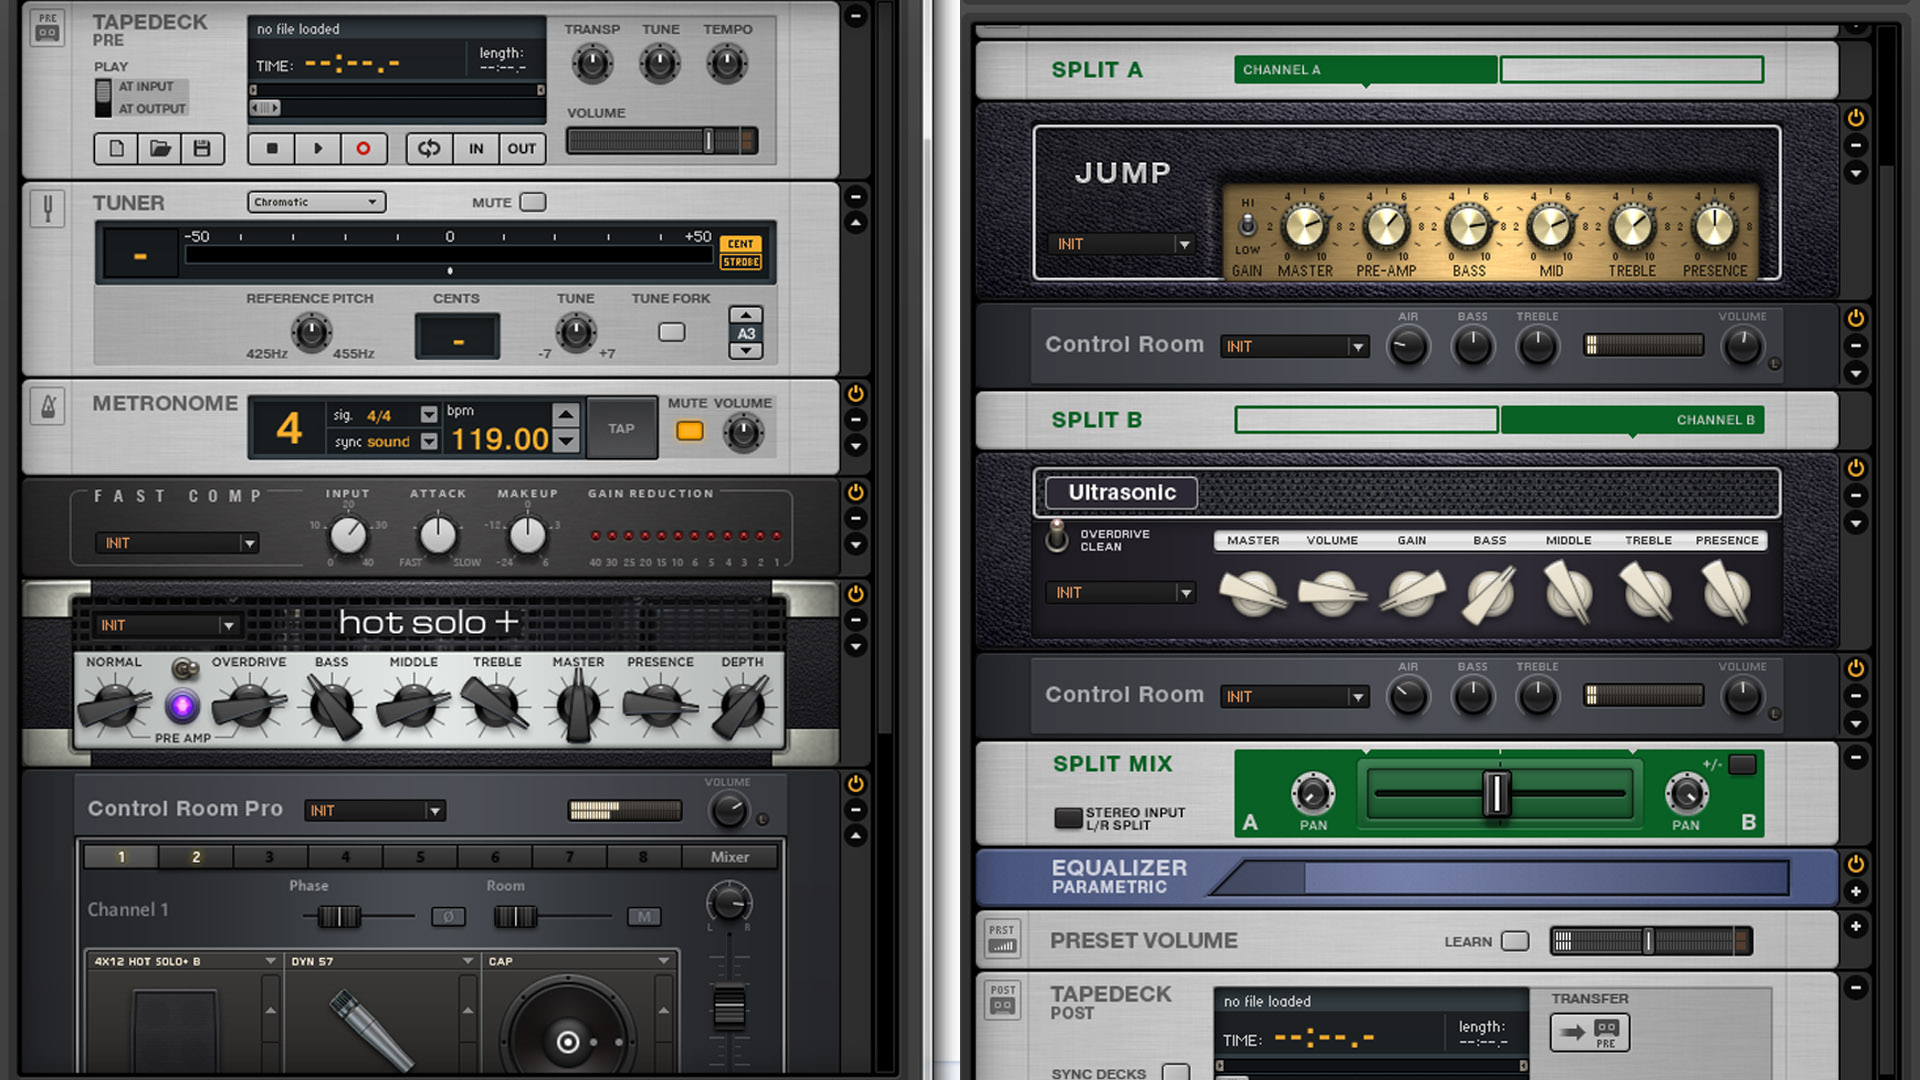Click the Tapedeck record button
This screenshot has height=1080, width=1920.
(x=363, y=149)
